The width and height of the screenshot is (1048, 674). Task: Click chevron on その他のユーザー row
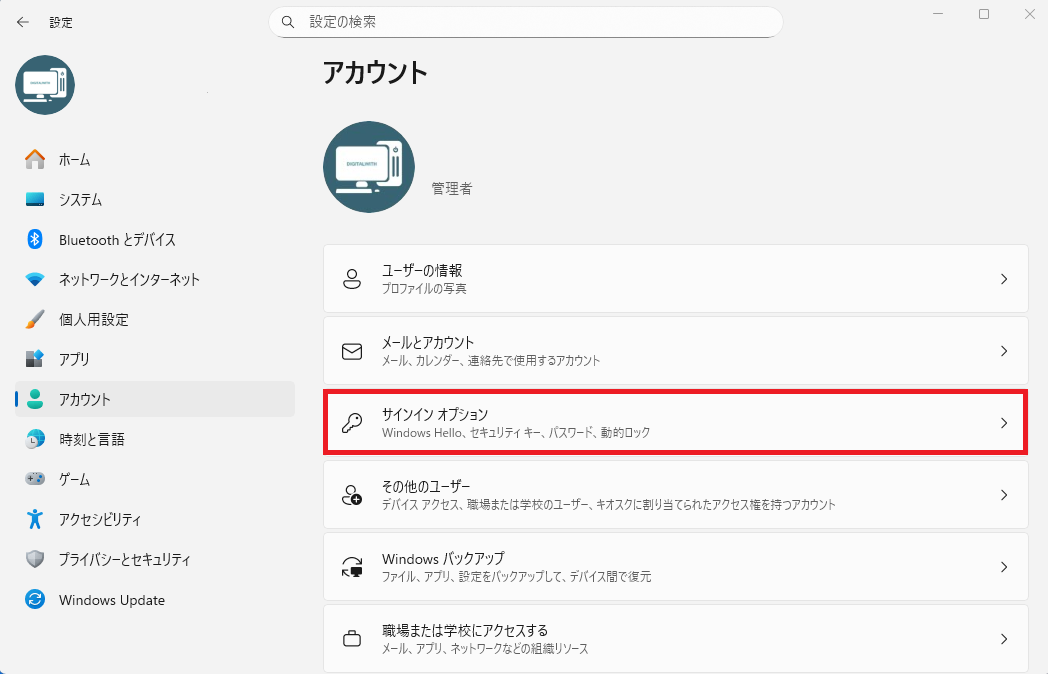pos(1004,495)
